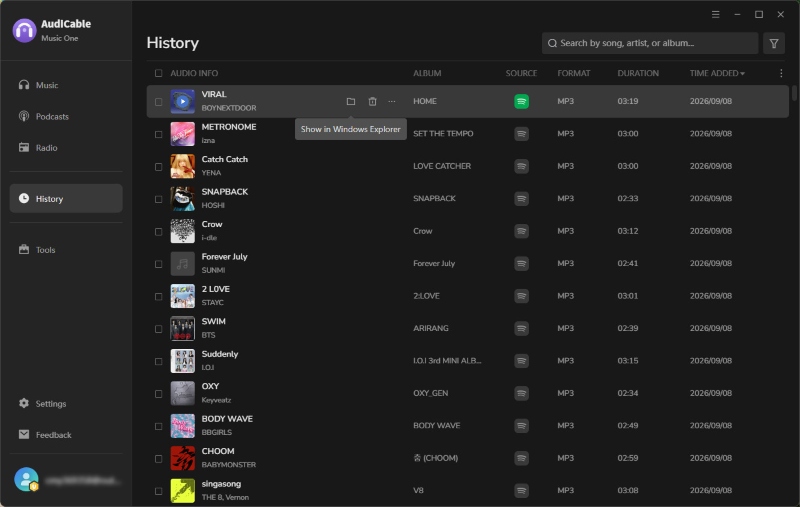This screenshot has height=507, width=800.
Task: Open more options for VIRAL row
Action: [x=391, y=102]
